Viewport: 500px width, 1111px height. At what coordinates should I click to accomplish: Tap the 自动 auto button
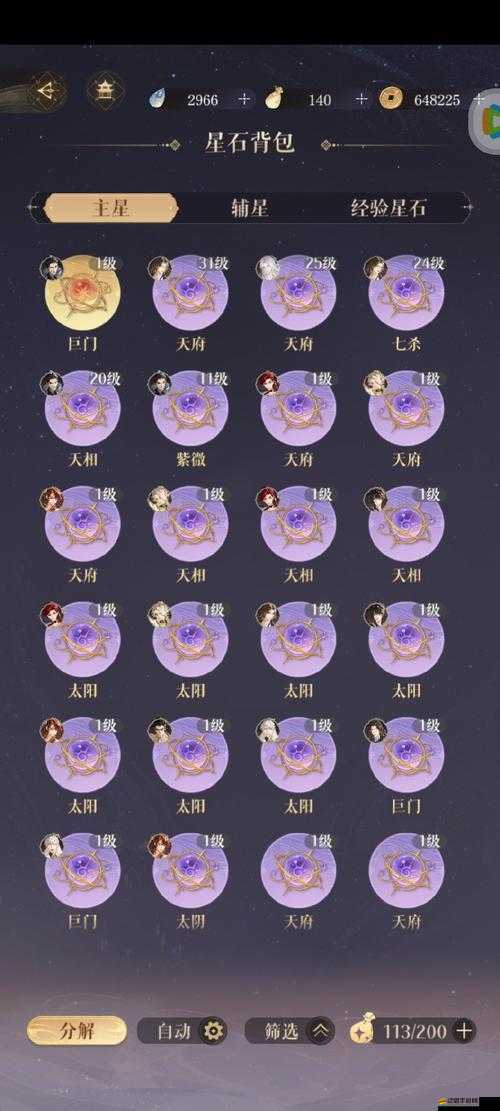pyautogui.click(x=174, y=1031)
